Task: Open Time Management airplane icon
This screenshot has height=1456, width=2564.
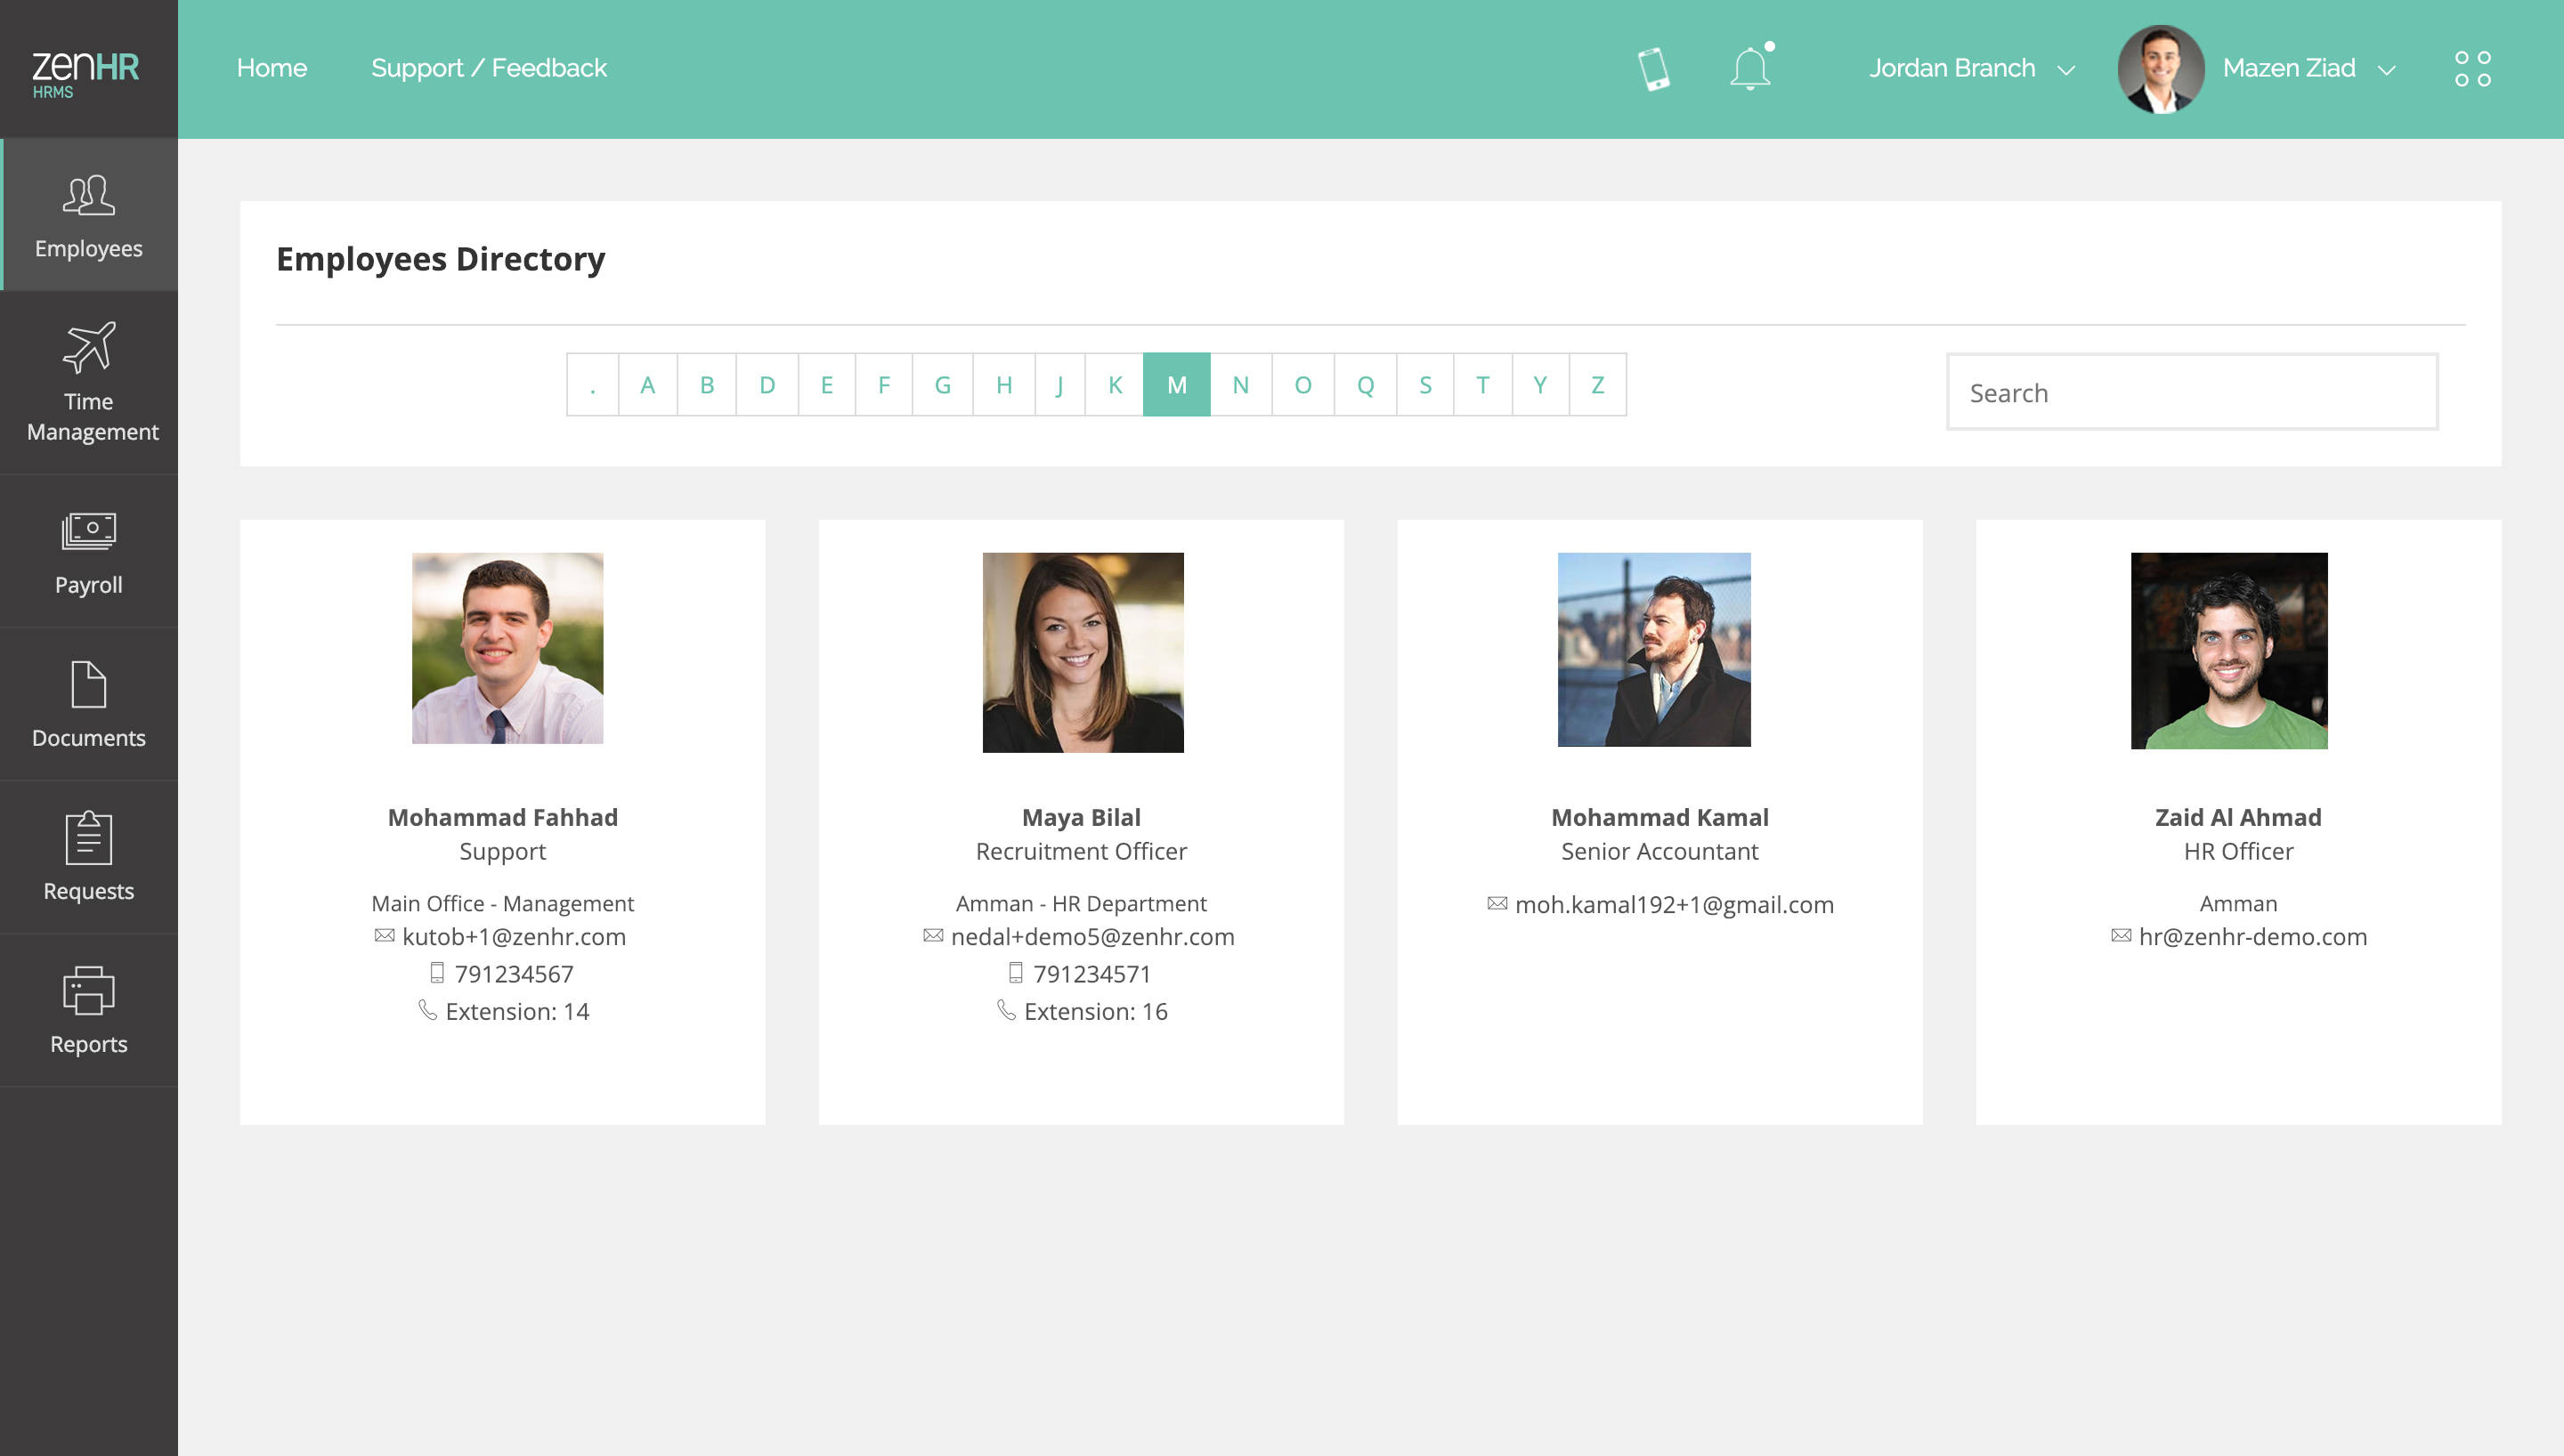Action: click(x=88, y=347)
